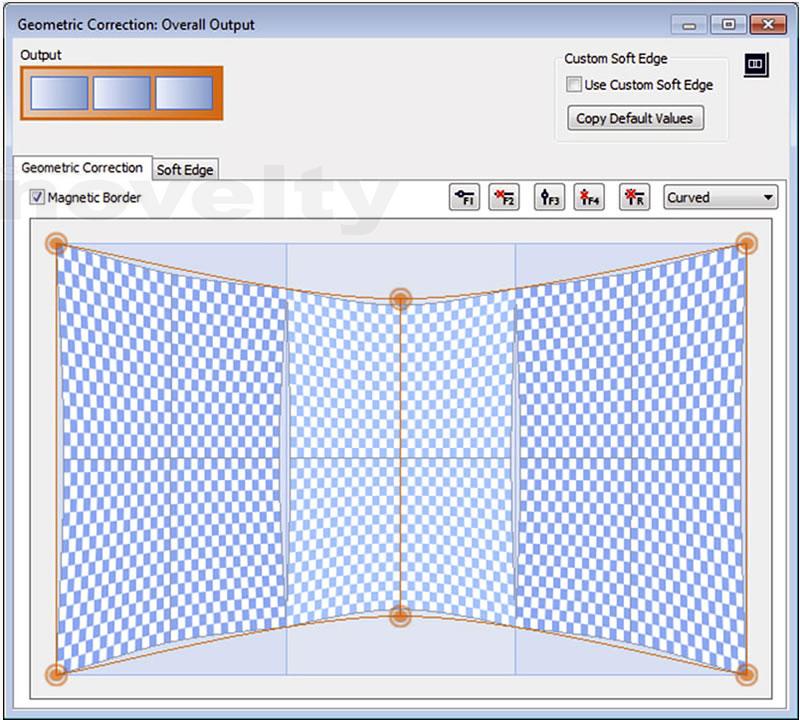Click the F1 horizontal point toolbar icon

(x=464, y=197)
